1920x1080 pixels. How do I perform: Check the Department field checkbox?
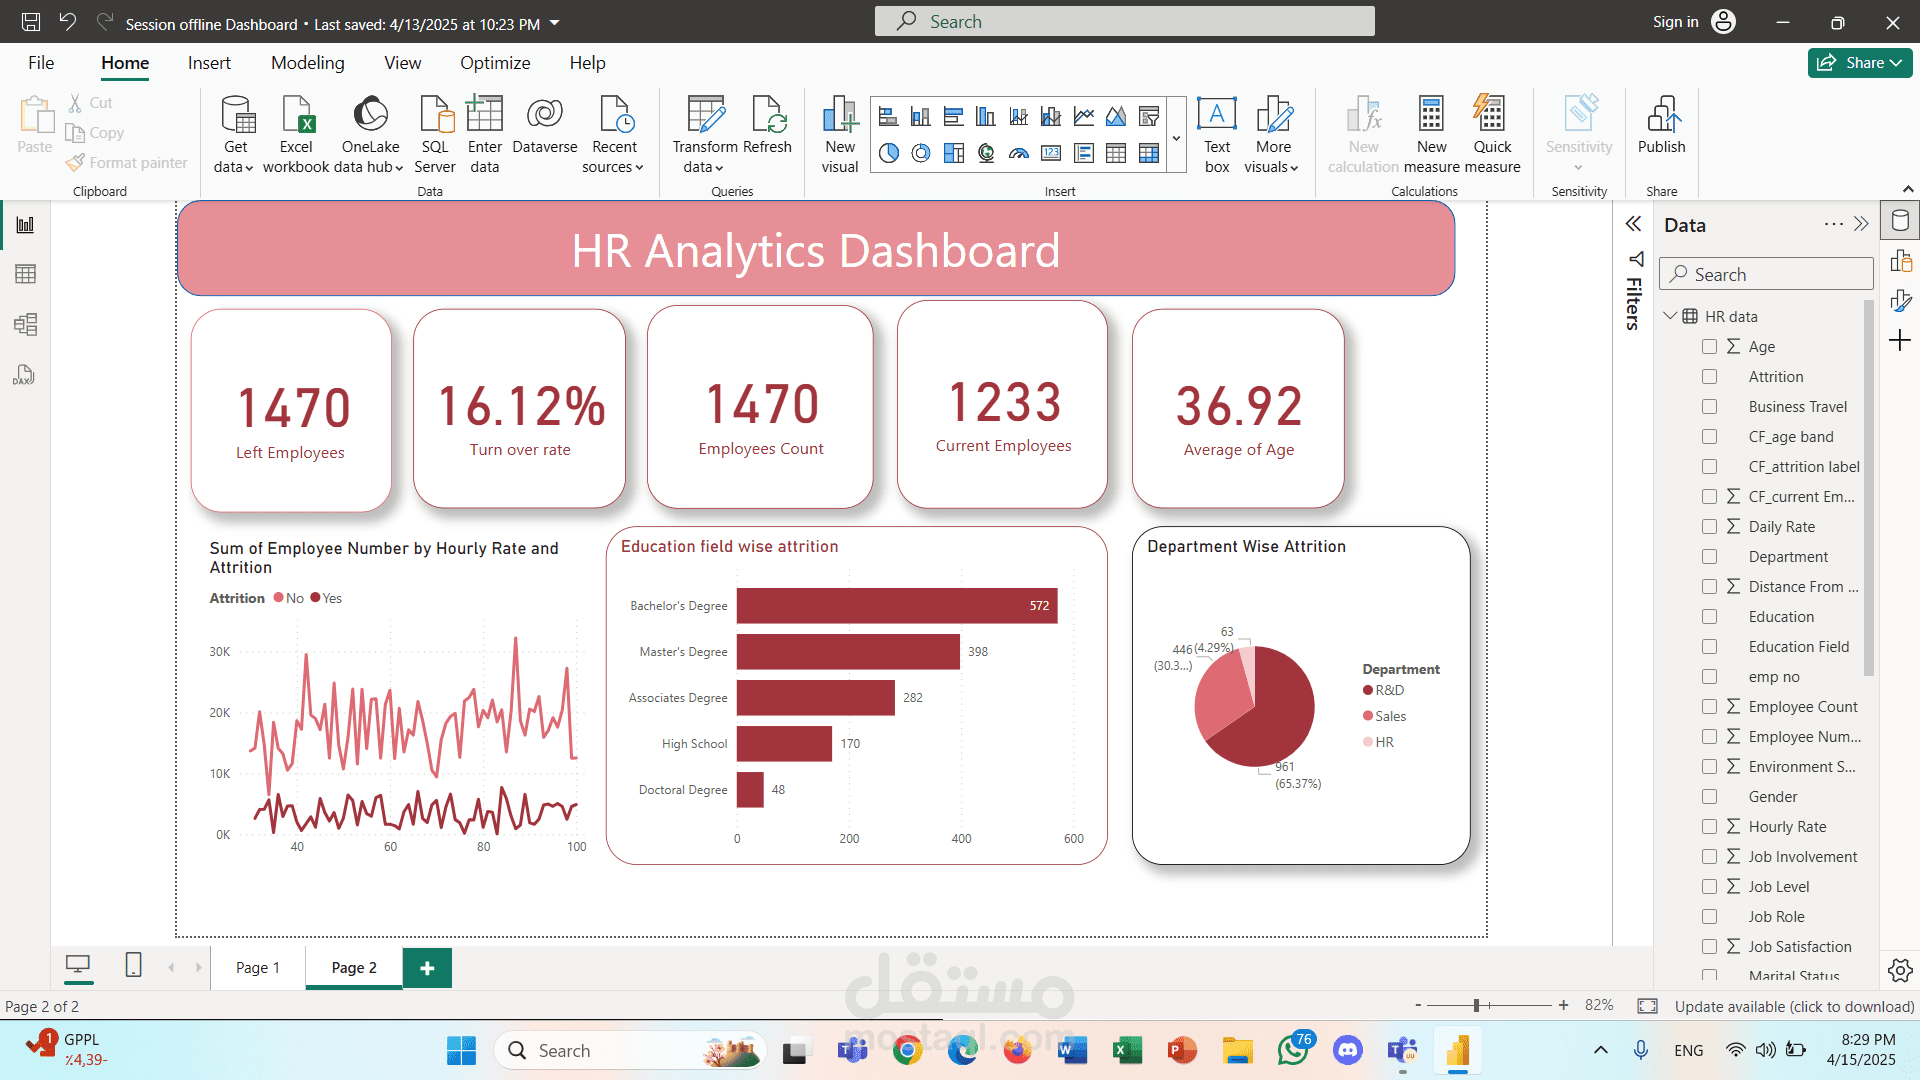(x=1709, y=556)
